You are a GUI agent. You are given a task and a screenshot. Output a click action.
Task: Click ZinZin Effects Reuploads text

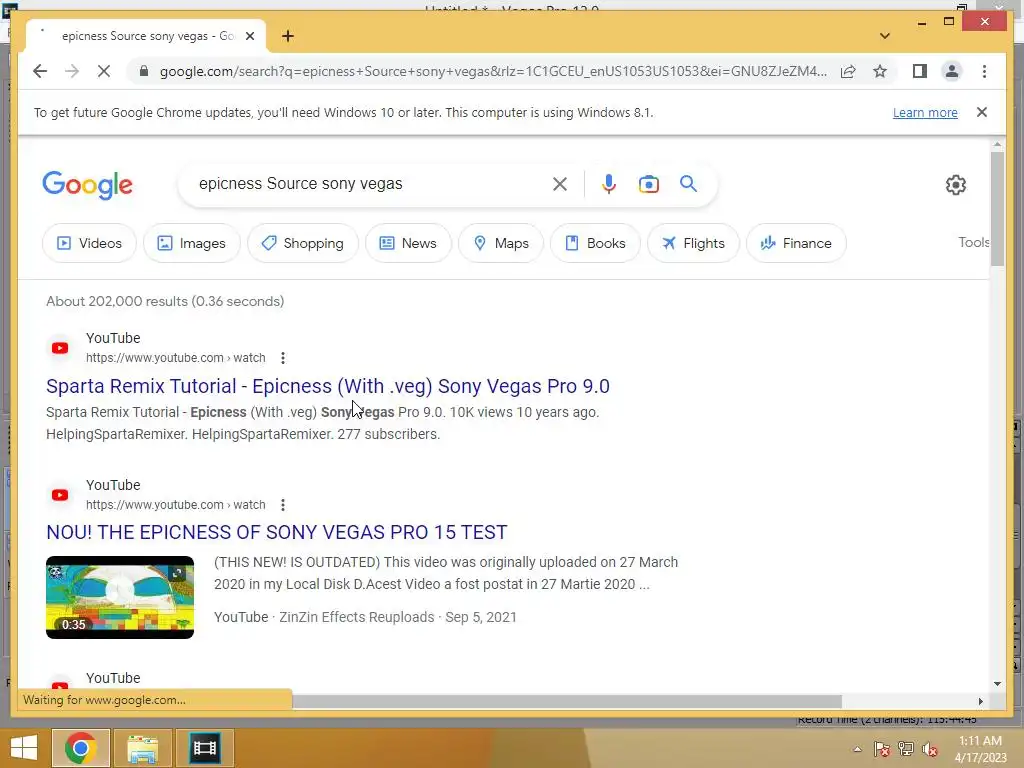click(x=357, y=617)
